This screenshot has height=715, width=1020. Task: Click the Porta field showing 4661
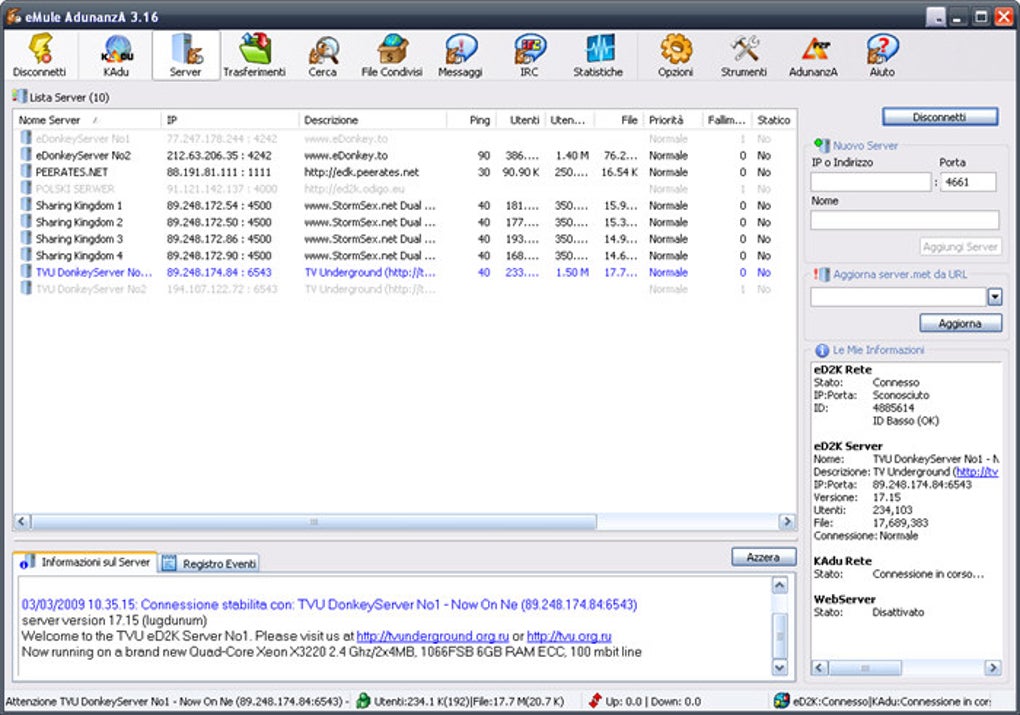click(968, 182)
